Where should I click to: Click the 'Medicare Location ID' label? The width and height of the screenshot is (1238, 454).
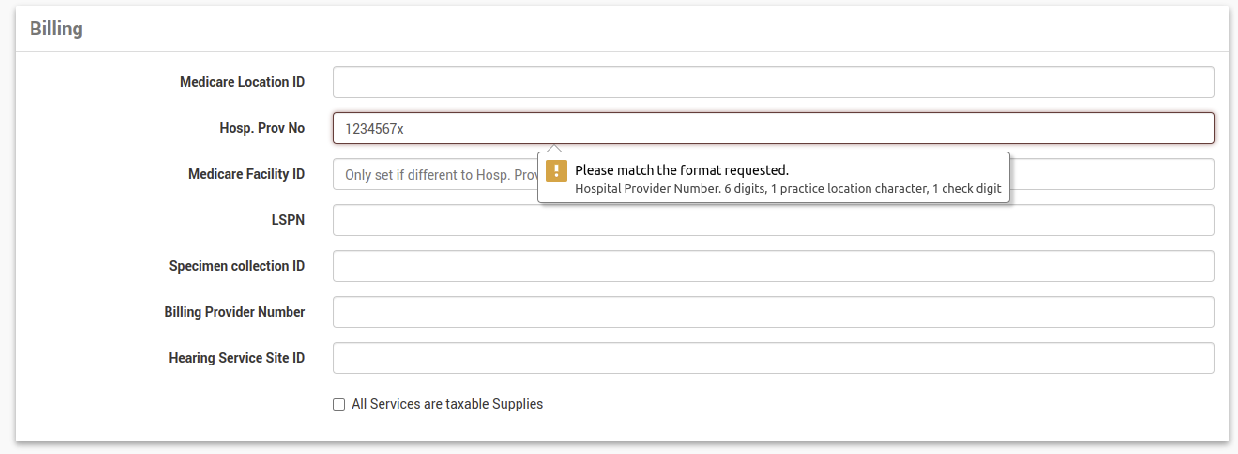coord(242,82)
